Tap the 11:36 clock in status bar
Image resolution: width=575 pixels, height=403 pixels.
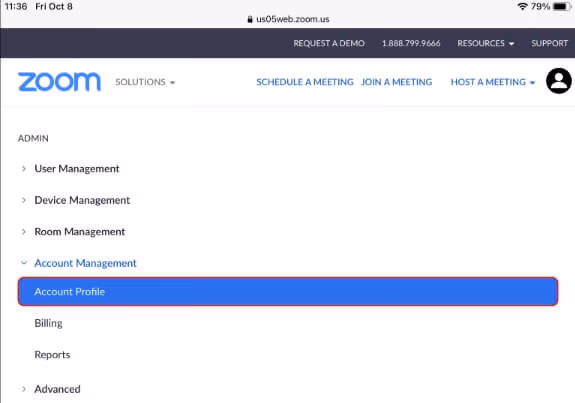click(x=16, y=7)
